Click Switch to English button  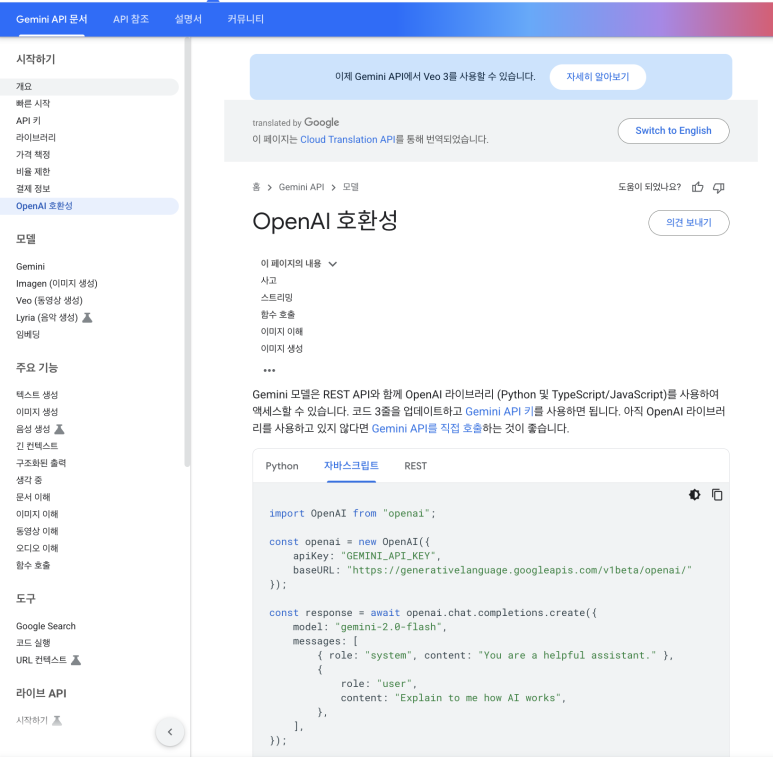673,131
